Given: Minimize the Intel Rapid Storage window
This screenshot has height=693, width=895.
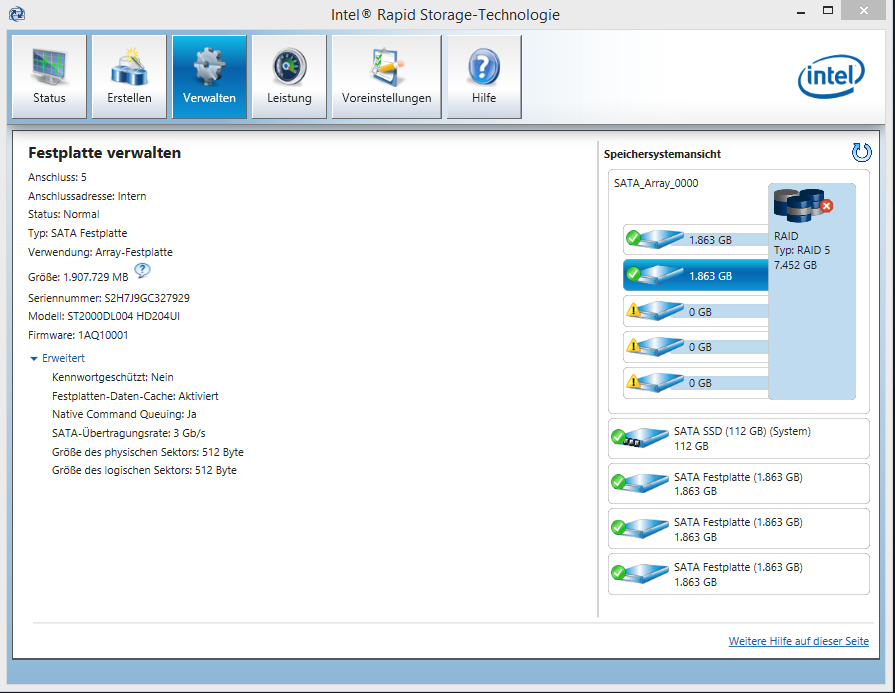Looking at the screenshot, I should [x=801, y=11].
